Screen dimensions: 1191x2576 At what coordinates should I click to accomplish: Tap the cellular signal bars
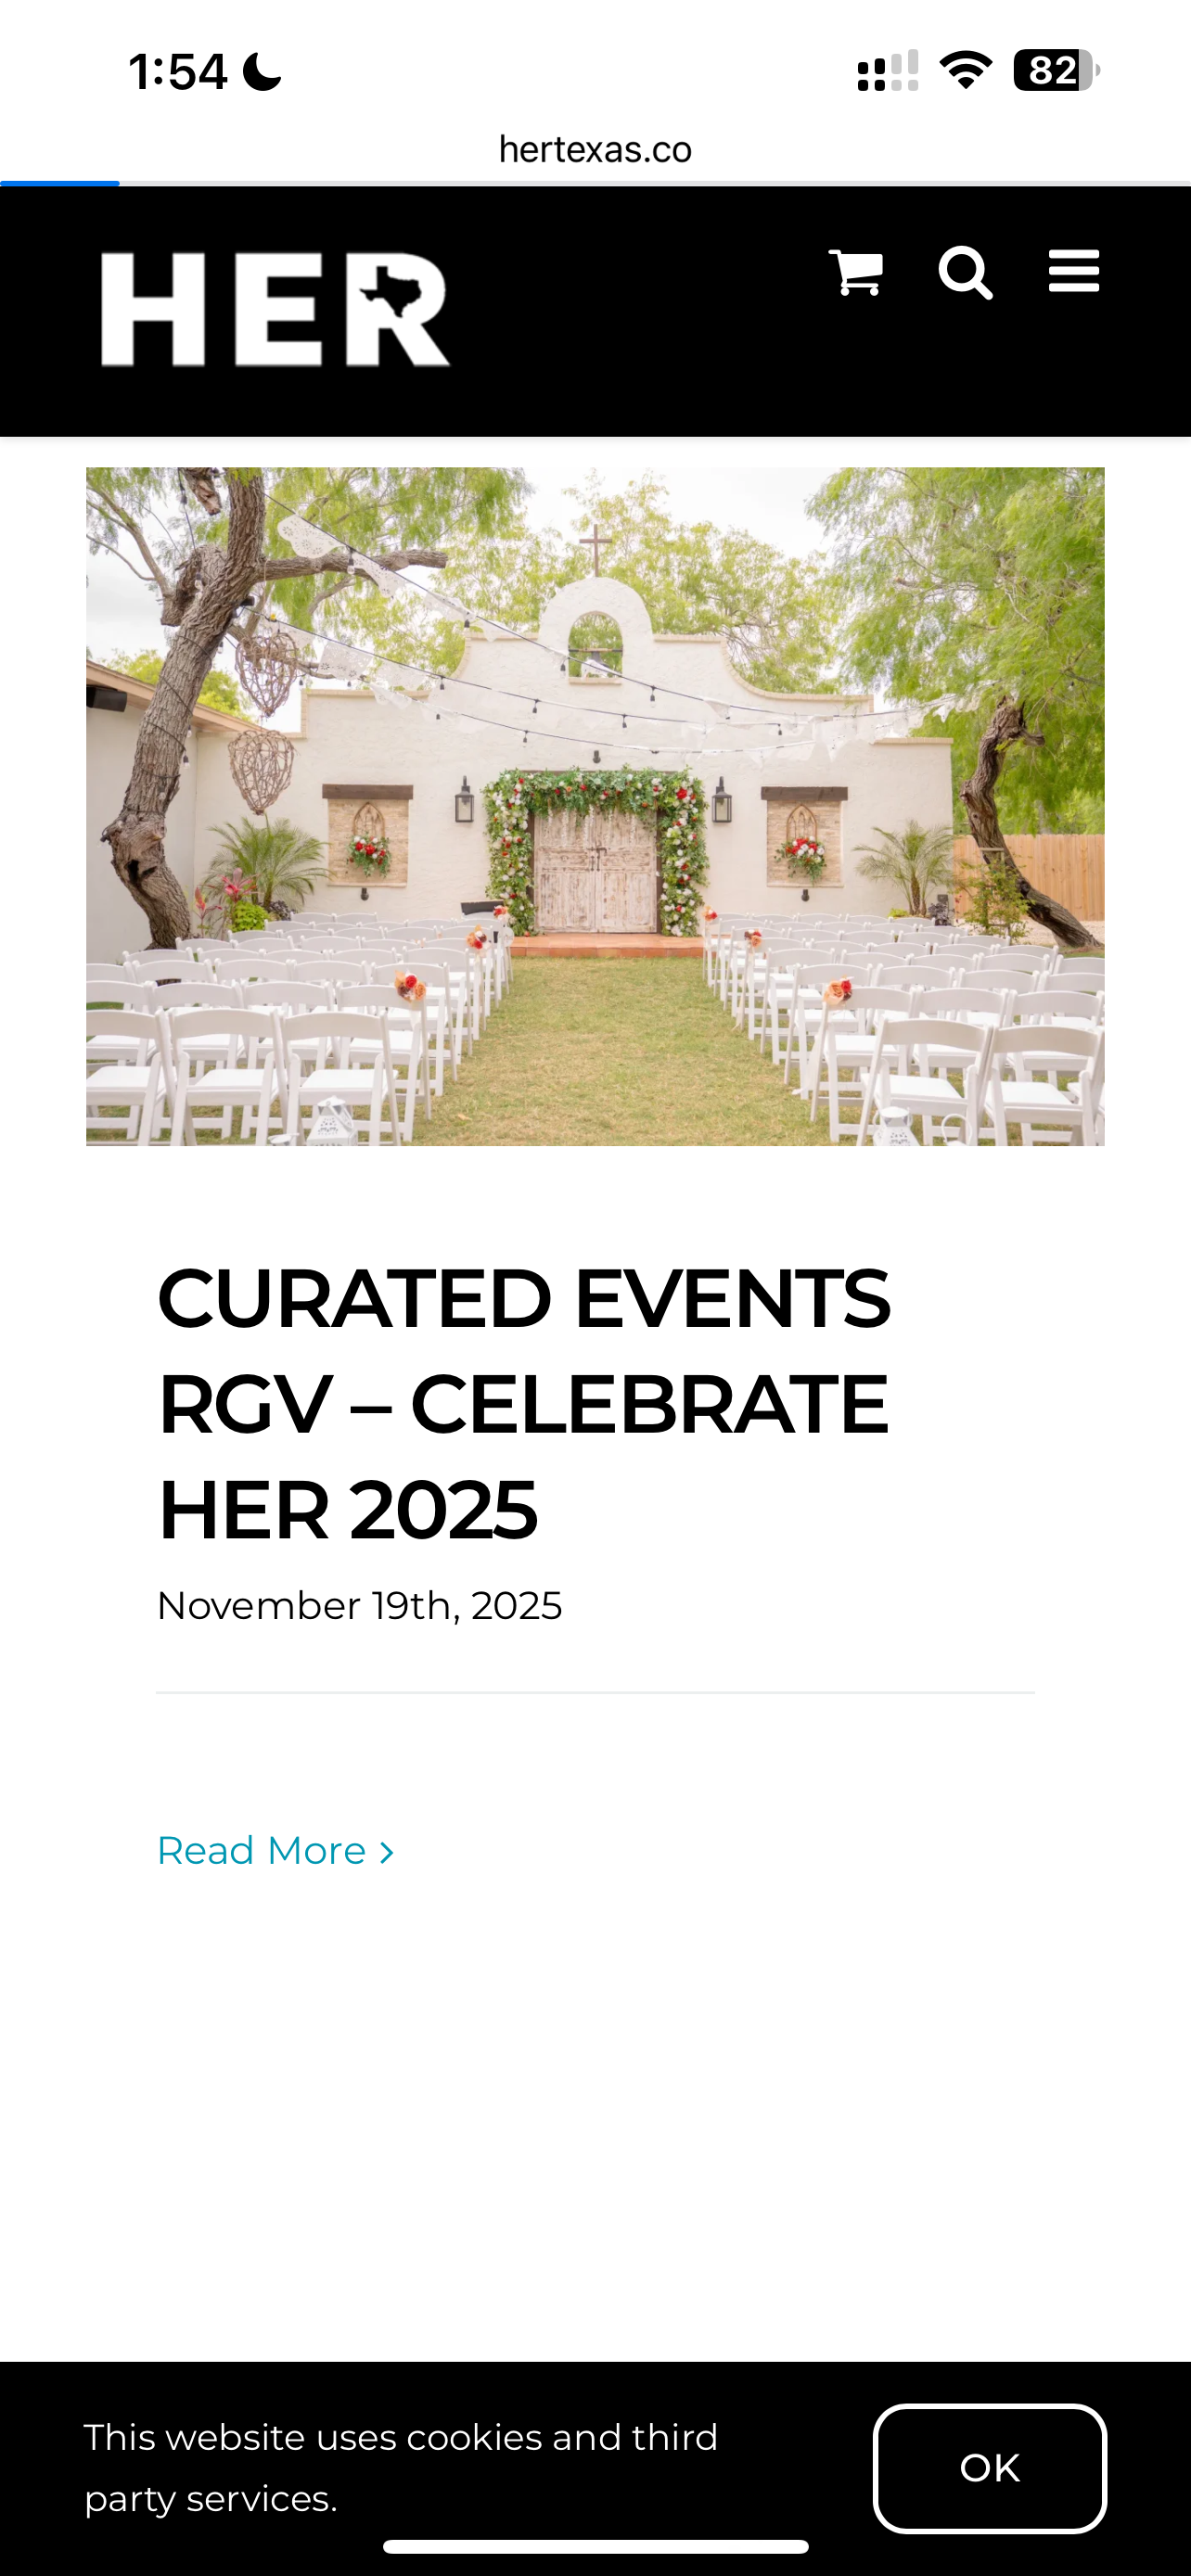[x=887, y=71]
